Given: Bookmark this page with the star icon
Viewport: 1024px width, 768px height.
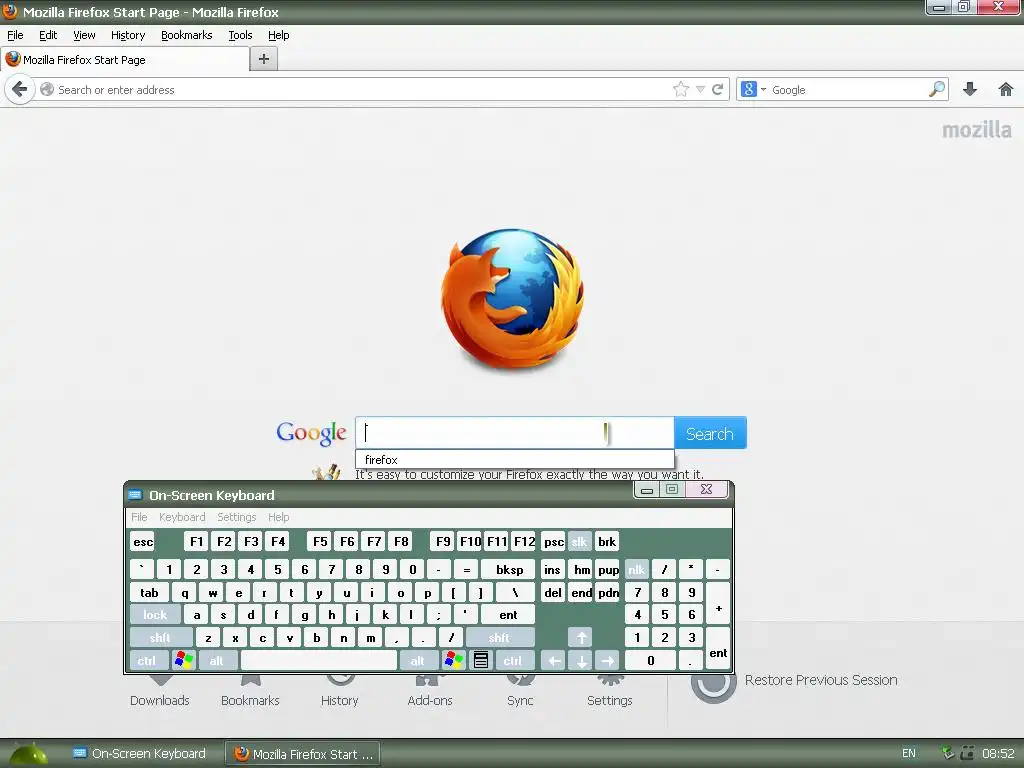Looking at the screenshot, I should click(x=680, y=89).
